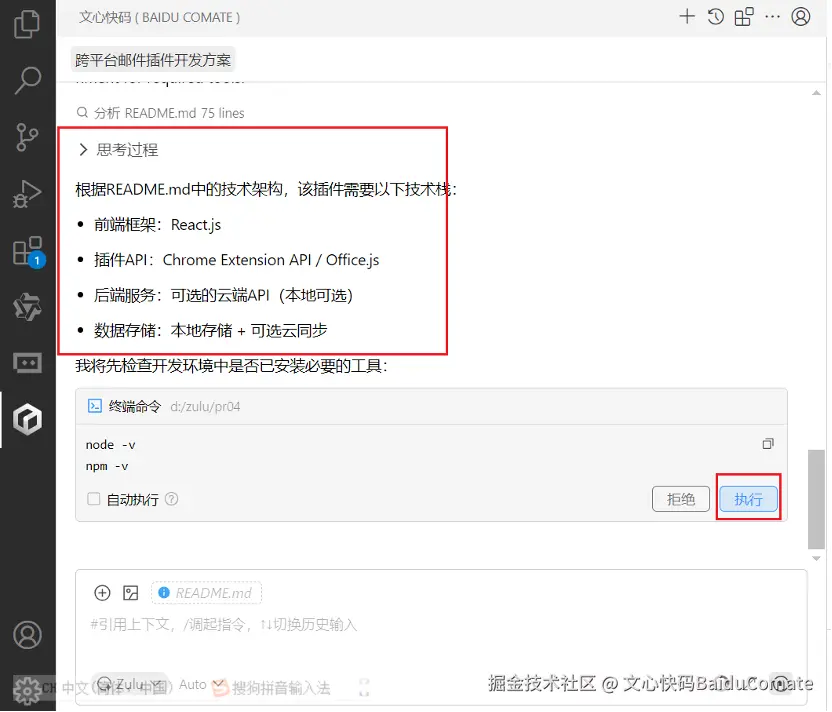Image resolution: width=832 pixels, height=712 pixels.
Task: Click the 执行 button
Action: pyautogui.click(x=748, y=499)
